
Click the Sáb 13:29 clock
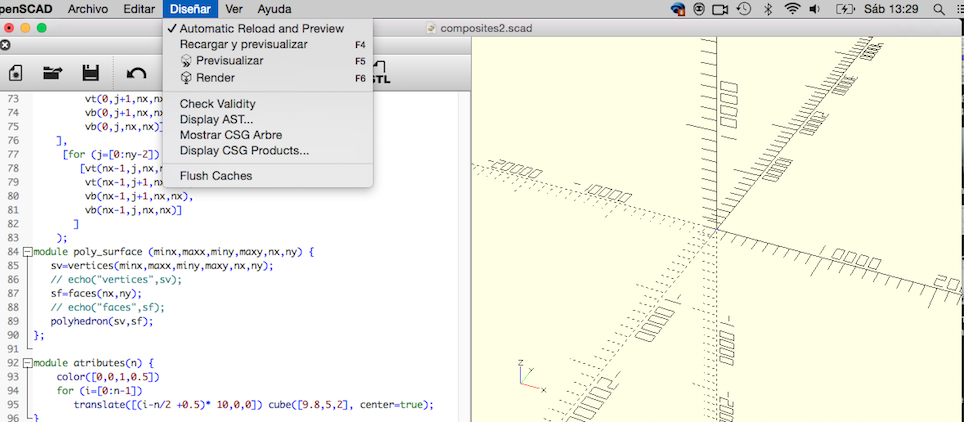pos(891,9)
